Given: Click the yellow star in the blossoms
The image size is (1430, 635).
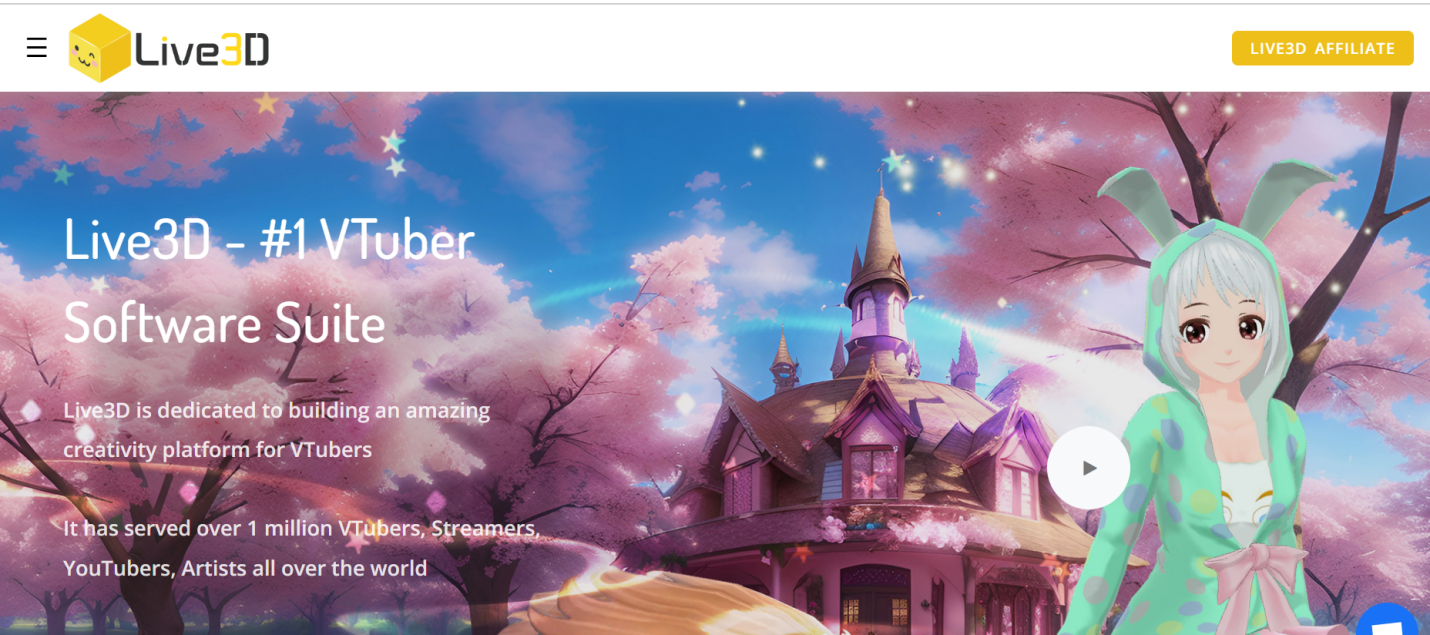Looking at the screenshot, I should [x=266, y=102].
